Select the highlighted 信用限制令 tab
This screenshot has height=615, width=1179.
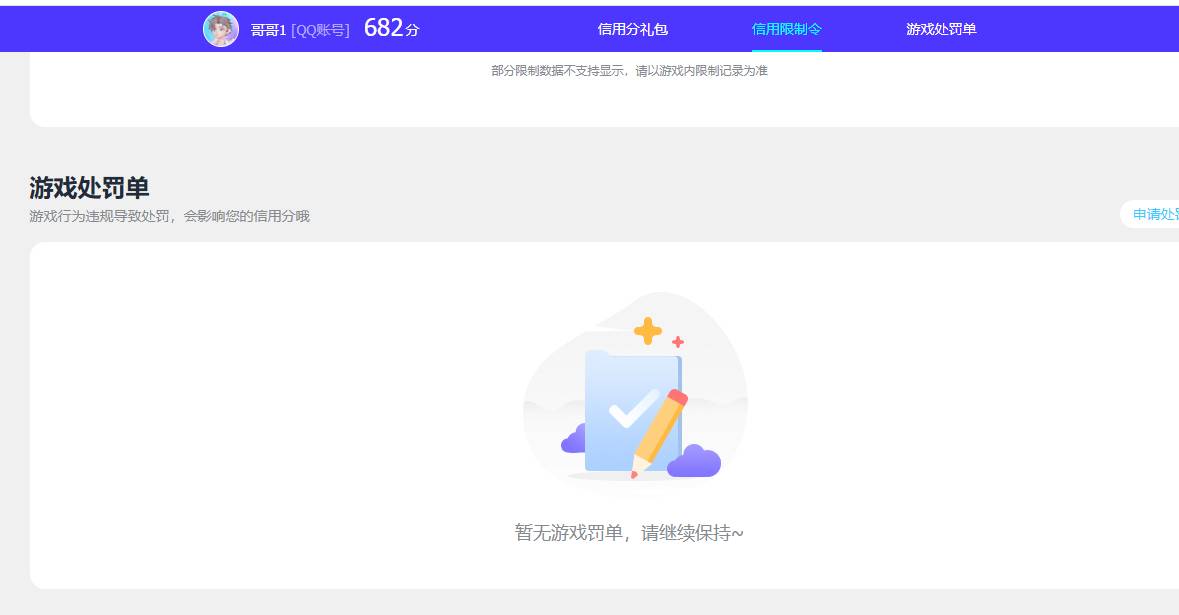(x=786, y=29)
